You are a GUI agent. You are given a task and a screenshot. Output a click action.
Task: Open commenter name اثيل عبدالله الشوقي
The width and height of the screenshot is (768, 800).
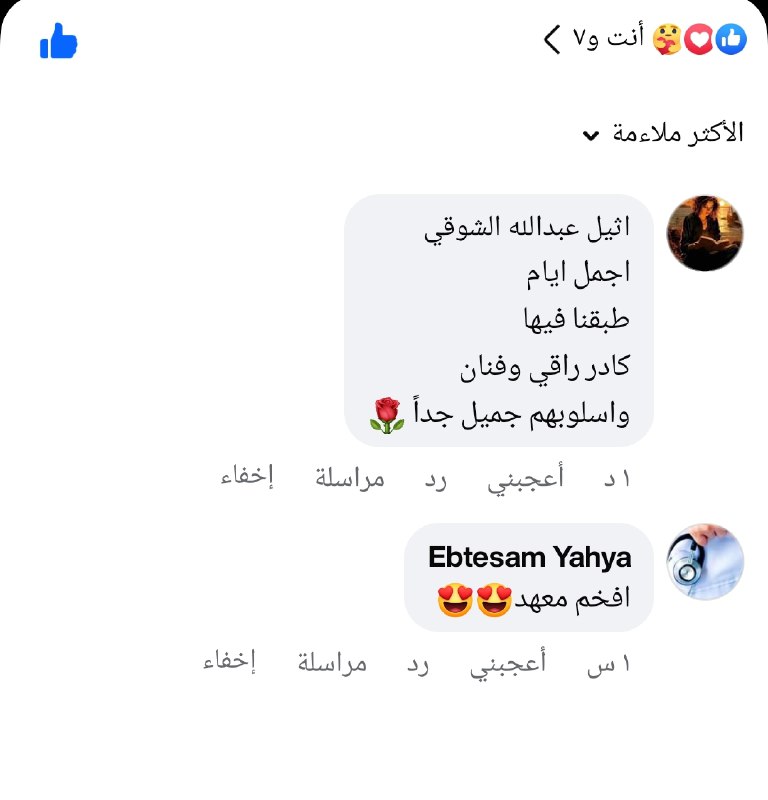point(527,228)
